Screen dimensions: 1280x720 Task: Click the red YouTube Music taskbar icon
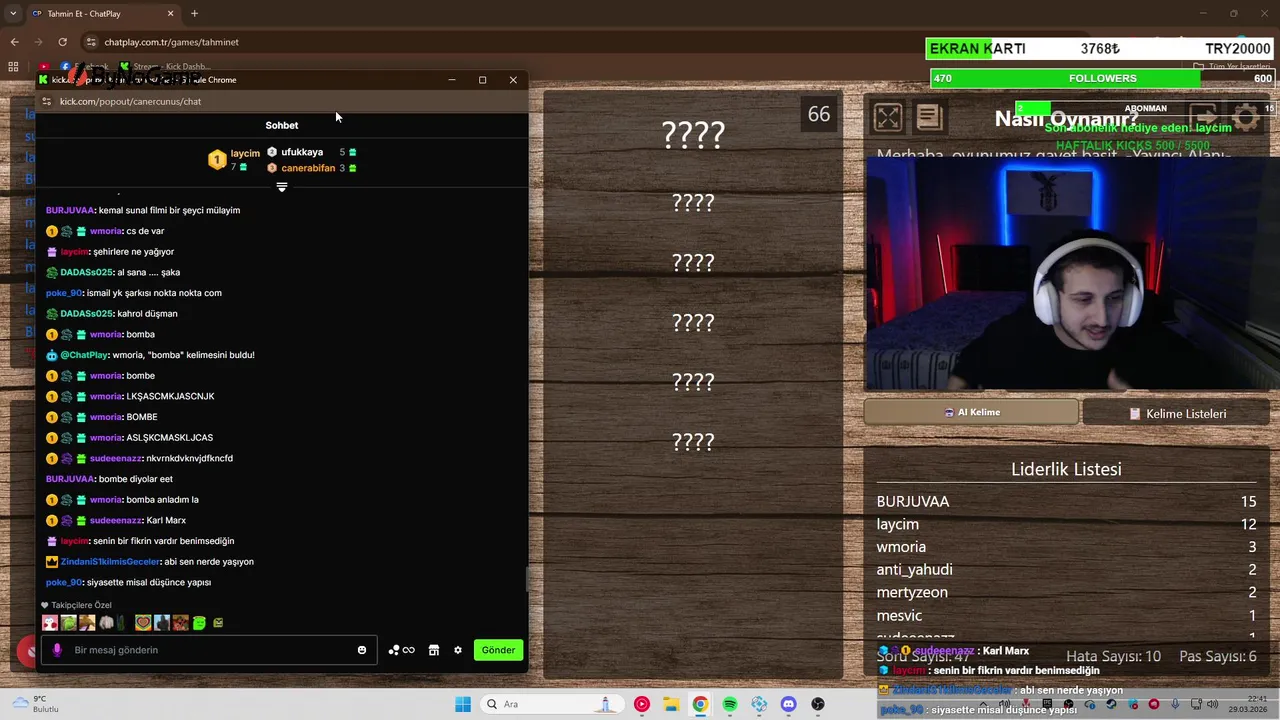641,704
